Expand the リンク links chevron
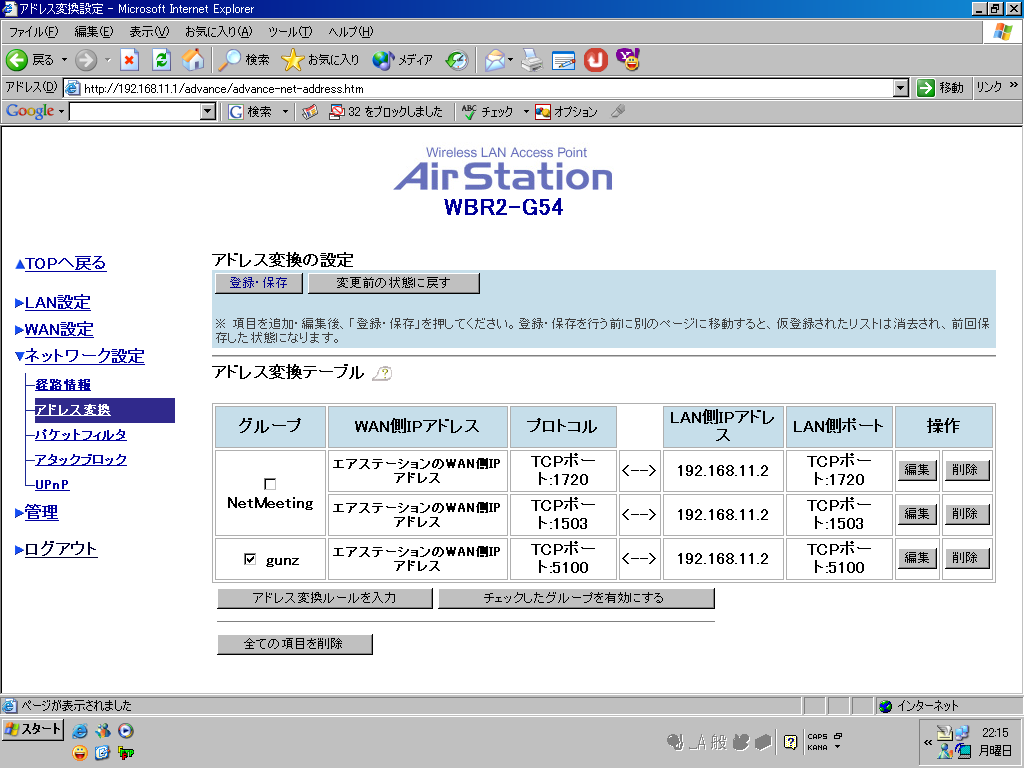 point(1014,85)
